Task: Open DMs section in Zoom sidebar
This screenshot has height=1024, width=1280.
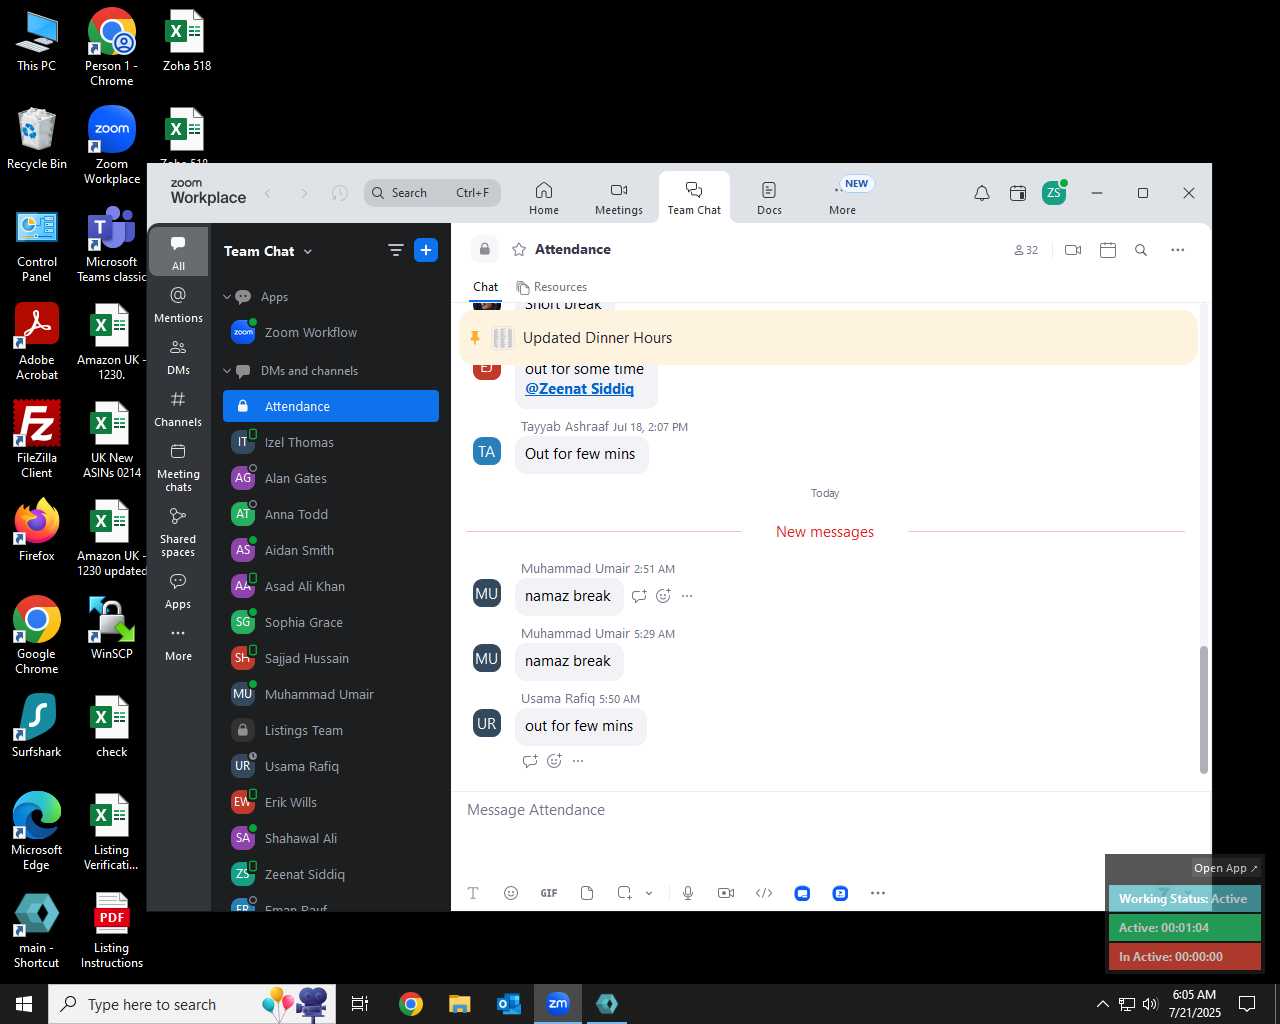Action: pyautogui.click(x=178, y=356)
